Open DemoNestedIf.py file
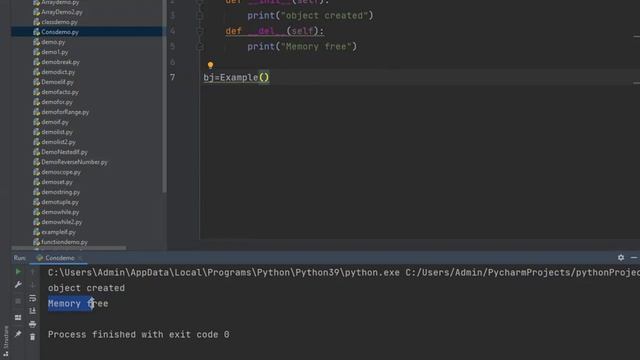Viewport: 640px width, 360px height. (x=64, y=152)
